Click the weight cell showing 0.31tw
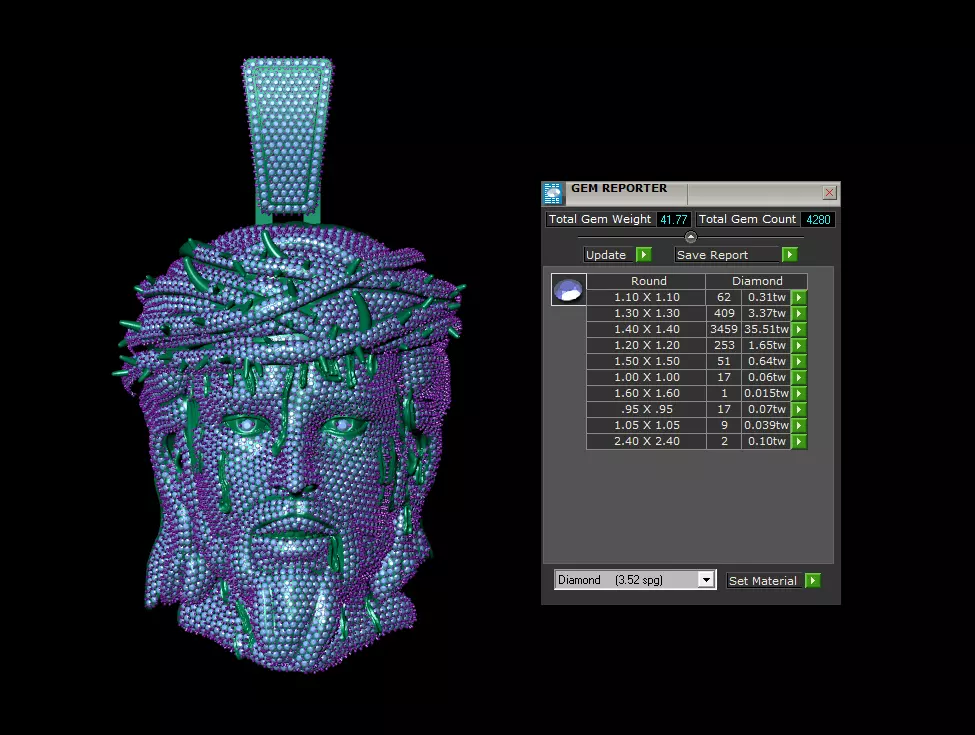 (x=766, y=297)
